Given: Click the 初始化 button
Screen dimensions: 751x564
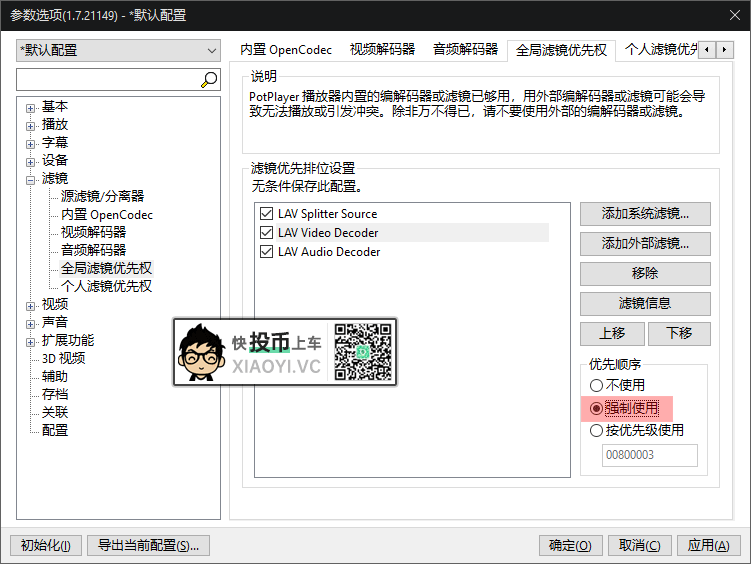Looking at the screenshot, I should (x=46, y=545).
